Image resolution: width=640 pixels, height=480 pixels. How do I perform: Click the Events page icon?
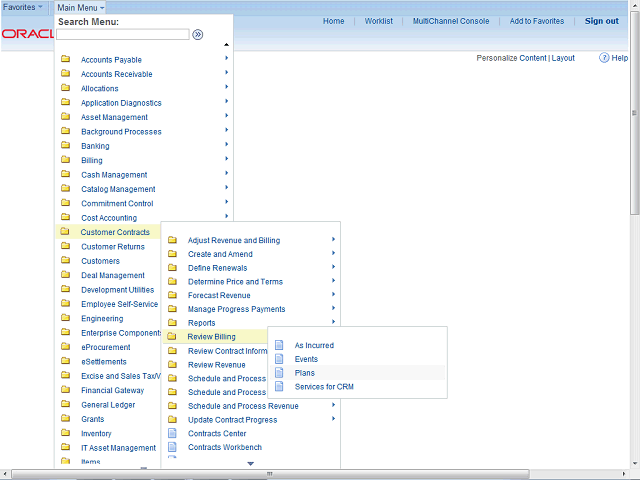click(279, 359)
